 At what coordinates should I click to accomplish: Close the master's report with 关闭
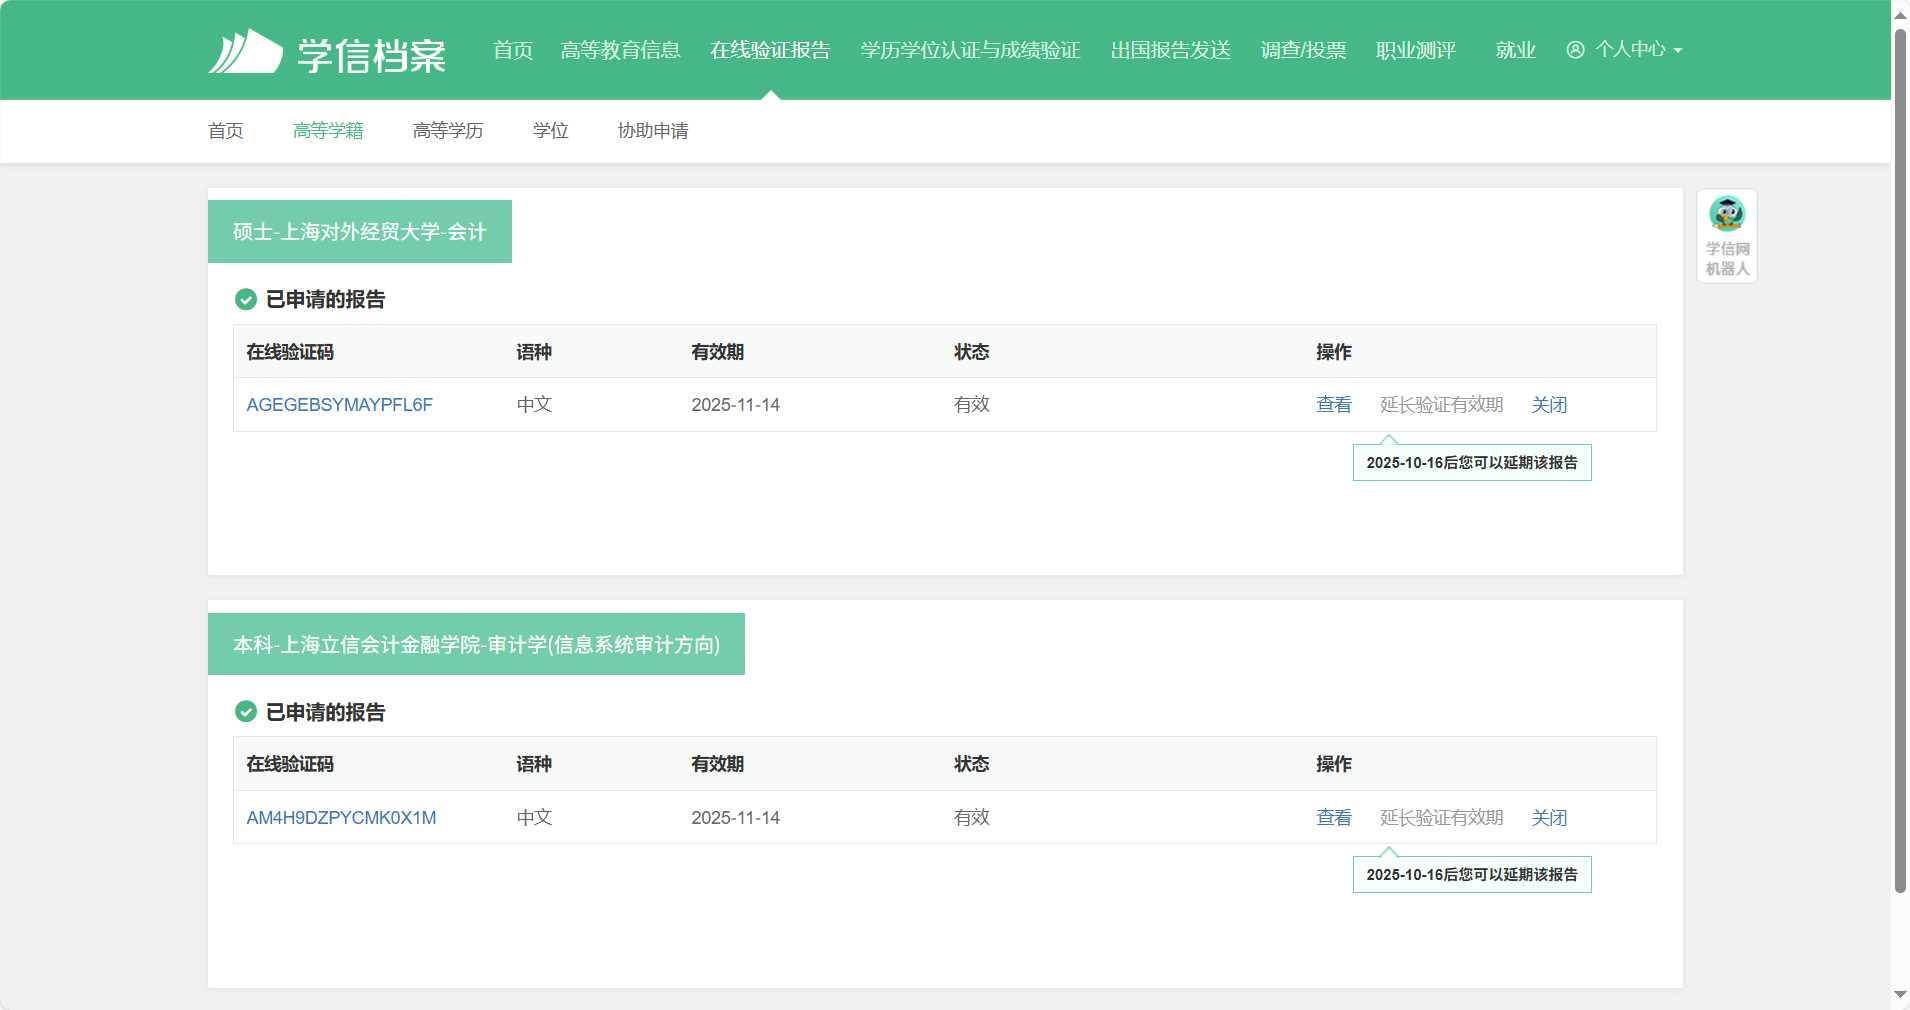click(1548, 405)
